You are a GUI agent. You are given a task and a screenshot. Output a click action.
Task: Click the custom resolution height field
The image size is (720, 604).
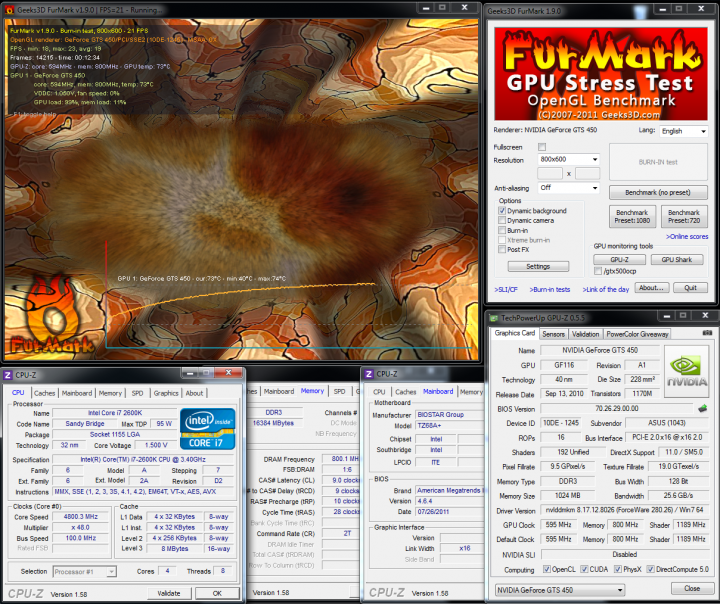coord(587,174)
